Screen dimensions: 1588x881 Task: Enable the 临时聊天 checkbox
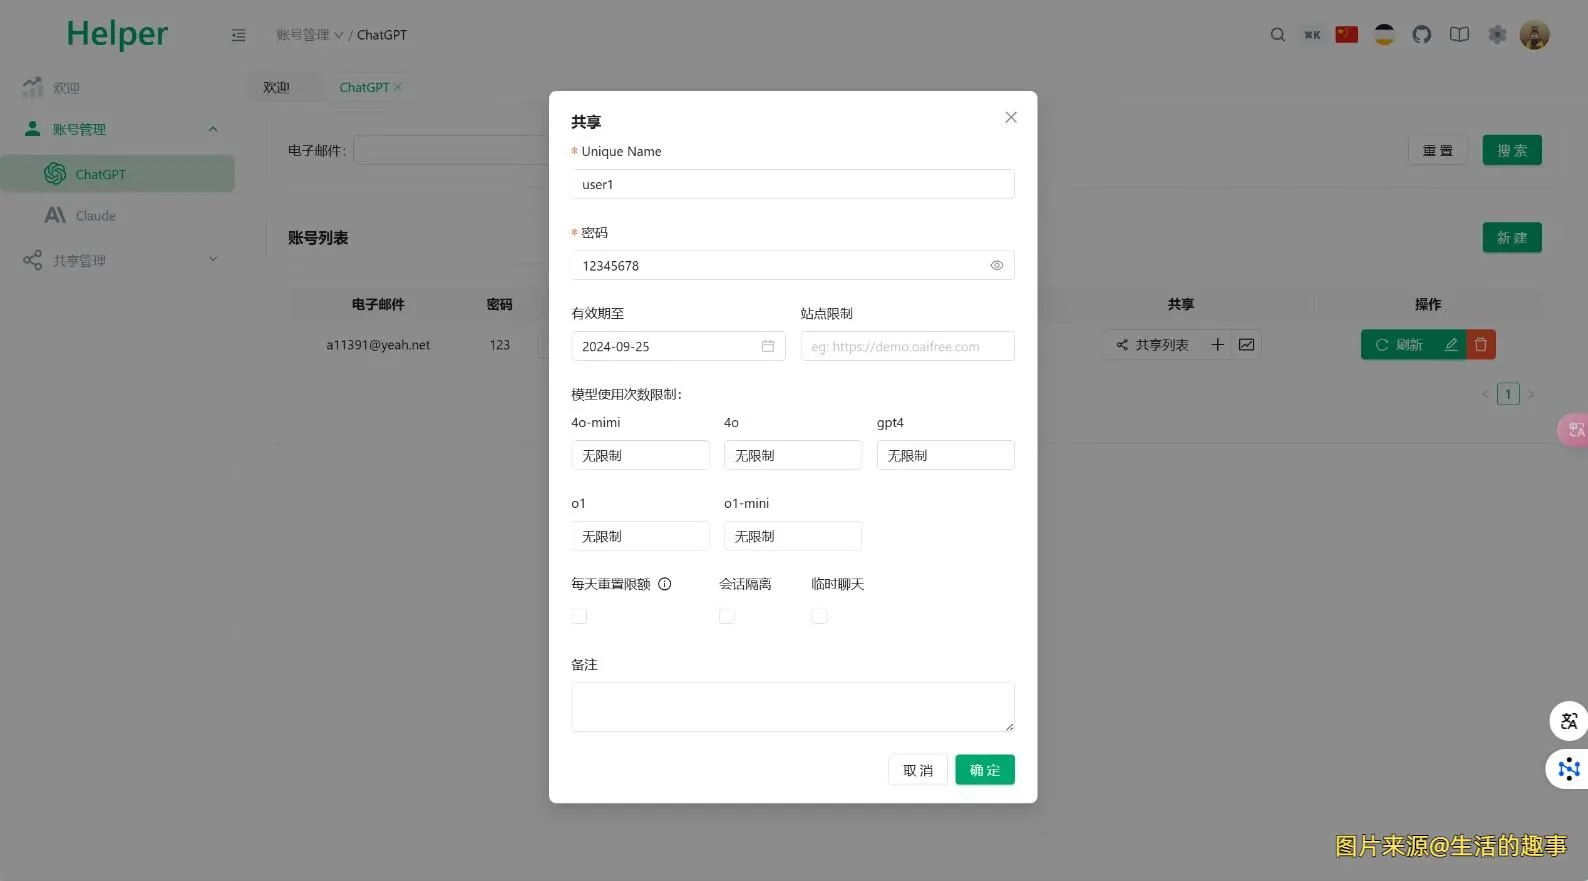coord(819,616)
